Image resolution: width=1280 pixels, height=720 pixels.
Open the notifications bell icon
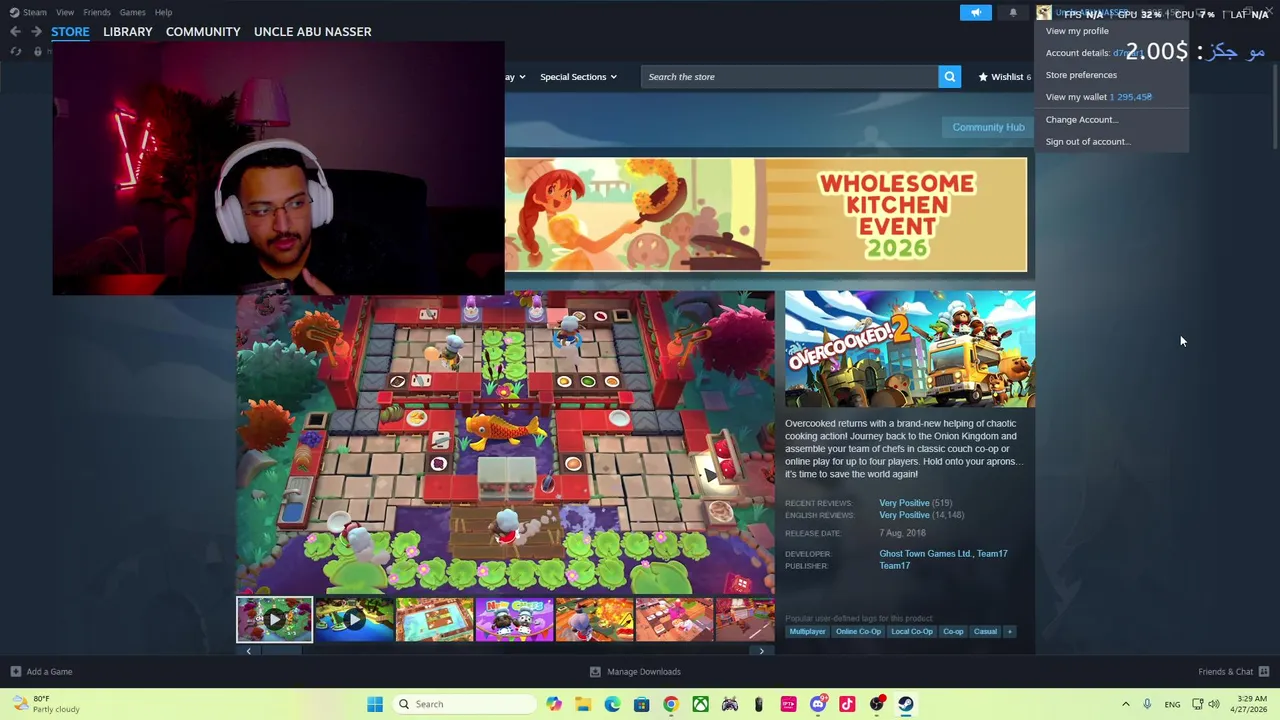point(1013,13)
